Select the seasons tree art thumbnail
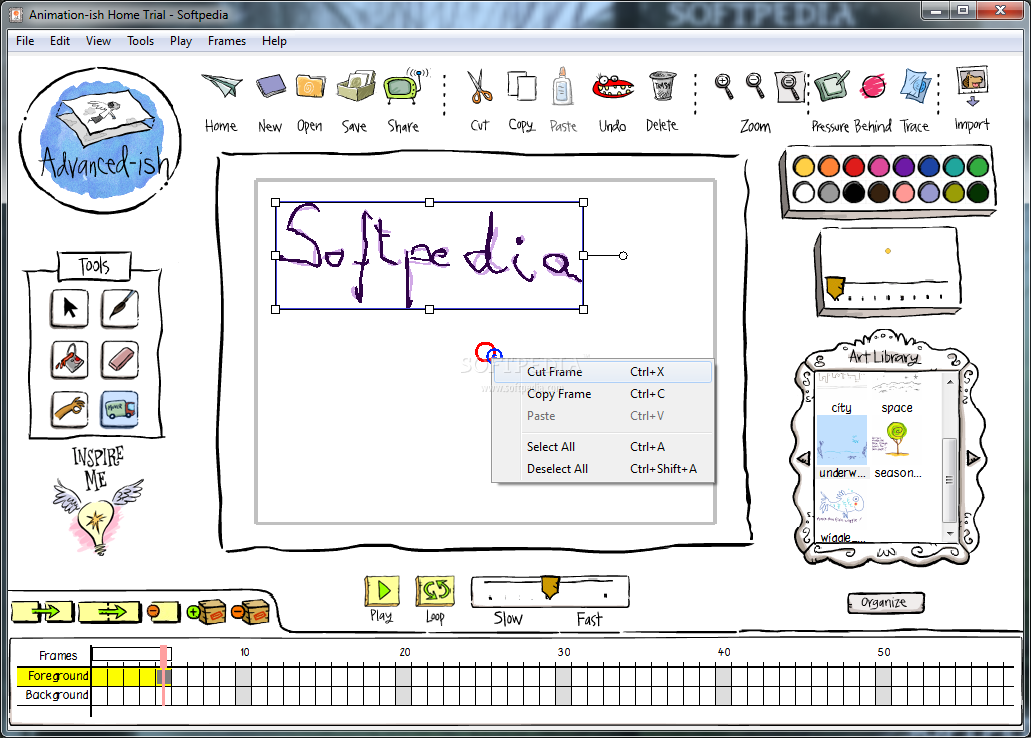 [x=896, y=440]
